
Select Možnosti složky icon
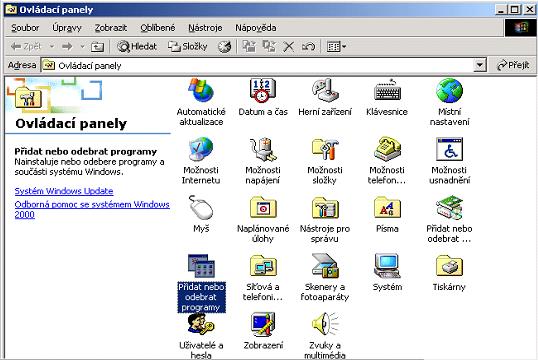click(325, 149)
